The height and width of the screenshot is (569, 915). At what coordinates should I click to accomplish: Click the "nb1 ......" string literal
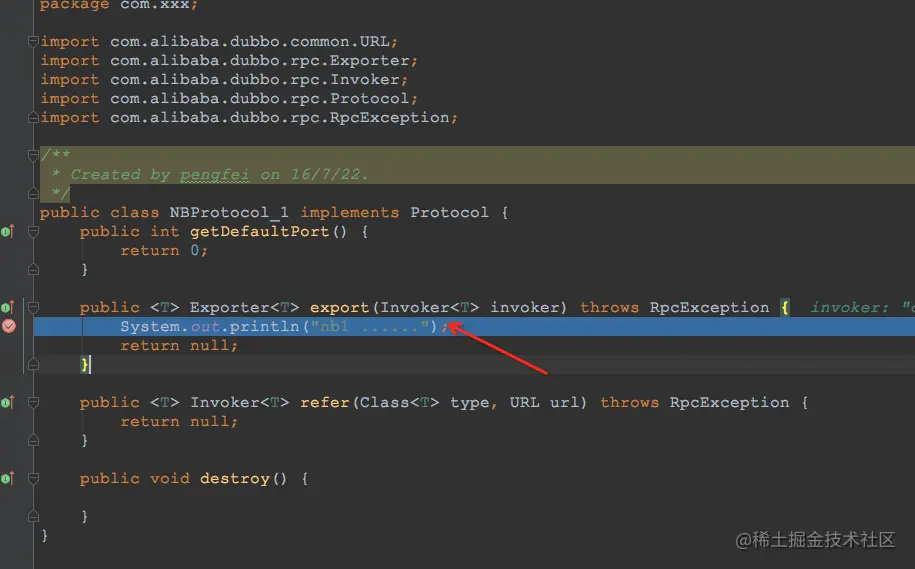coord(369,326)
